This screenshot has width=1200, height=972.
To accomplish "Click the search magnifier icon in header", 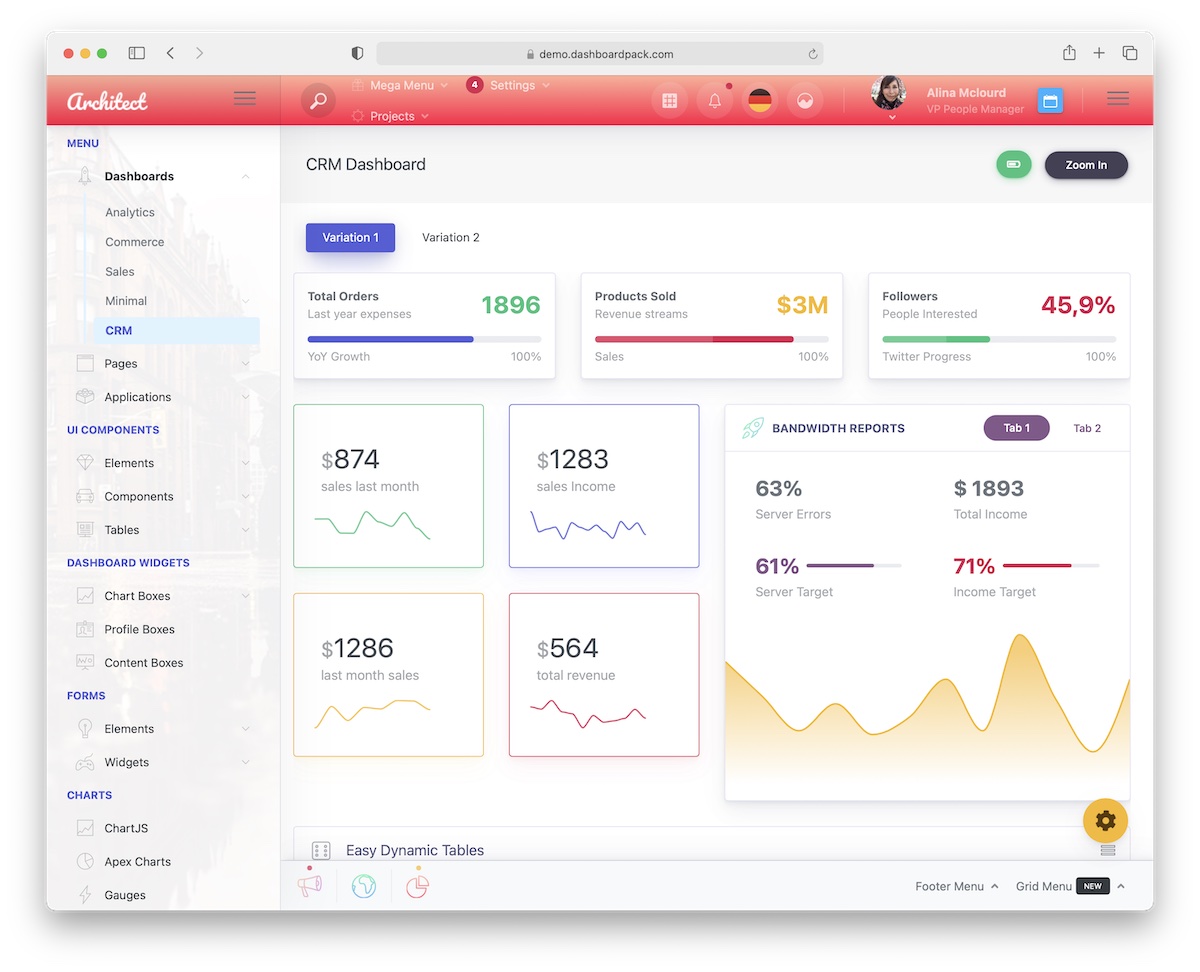I will tap(319, 100).
